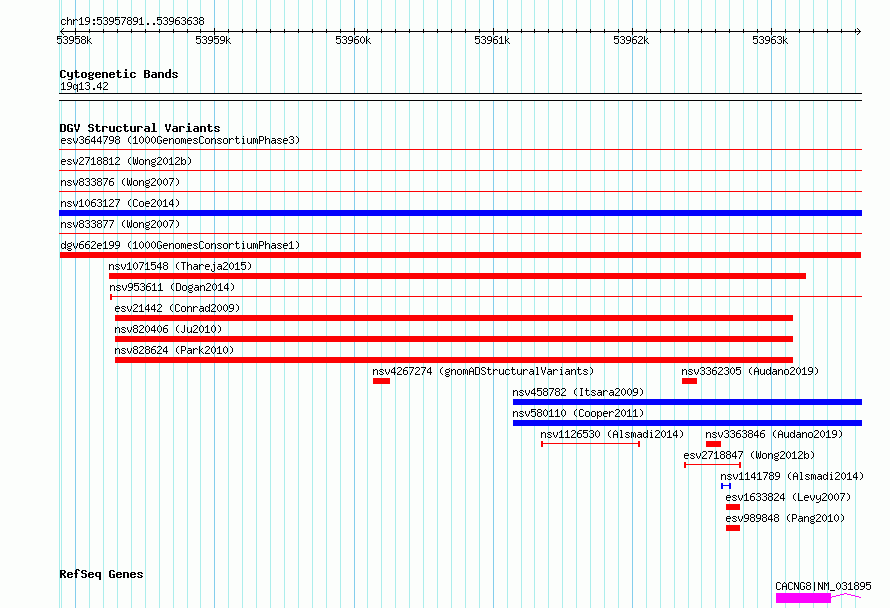The width and height of the screenshot is (890, 608).
Task: Select the esv2718812 (Wong2012b) variant label
Action: tap(126, 161)
